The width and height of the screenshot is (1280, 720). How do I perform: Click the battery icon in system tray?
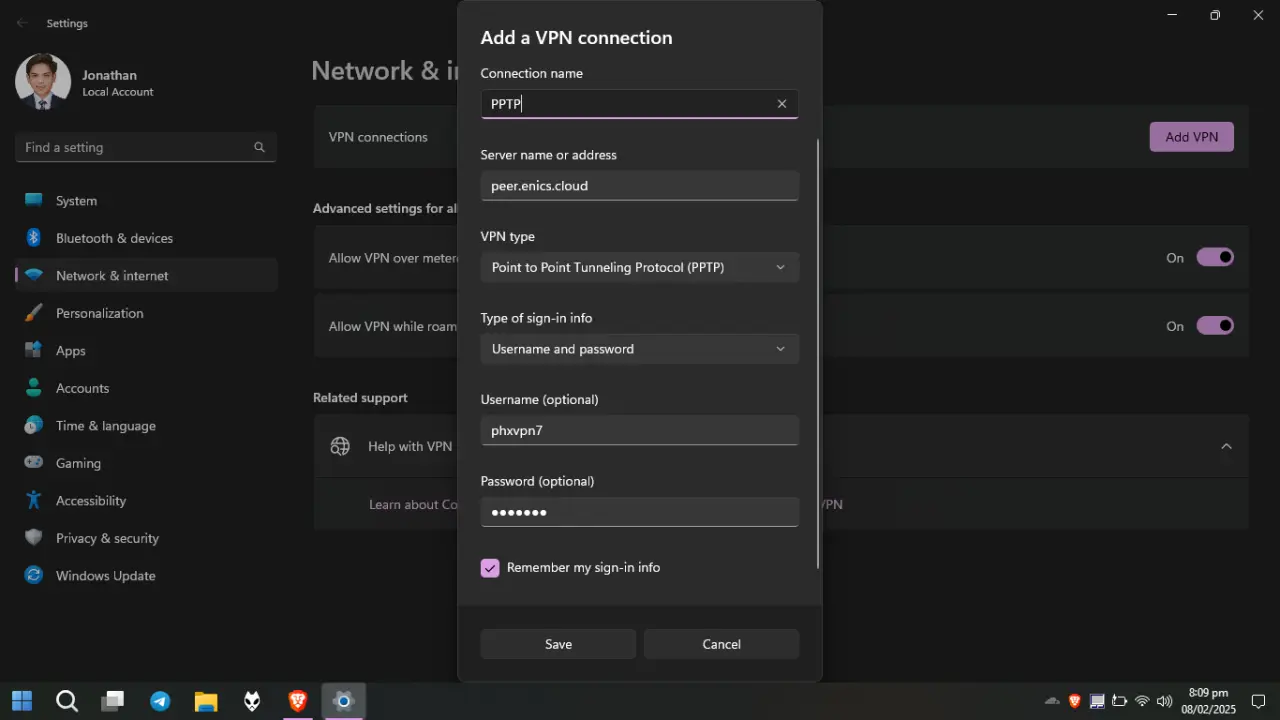point(1119,701)
